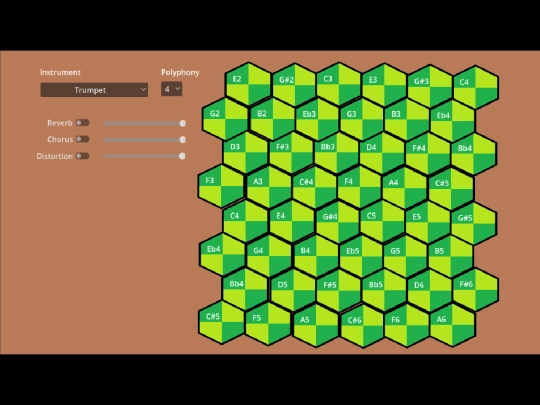Screen dimensions: 540x405
Task: Click the E4 hexagon note
Action: pos(292,221)
